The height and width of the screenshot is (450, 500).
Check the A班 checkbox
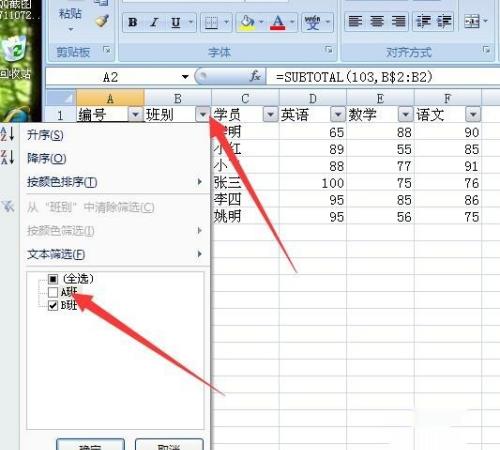click(x=53, y=292)
